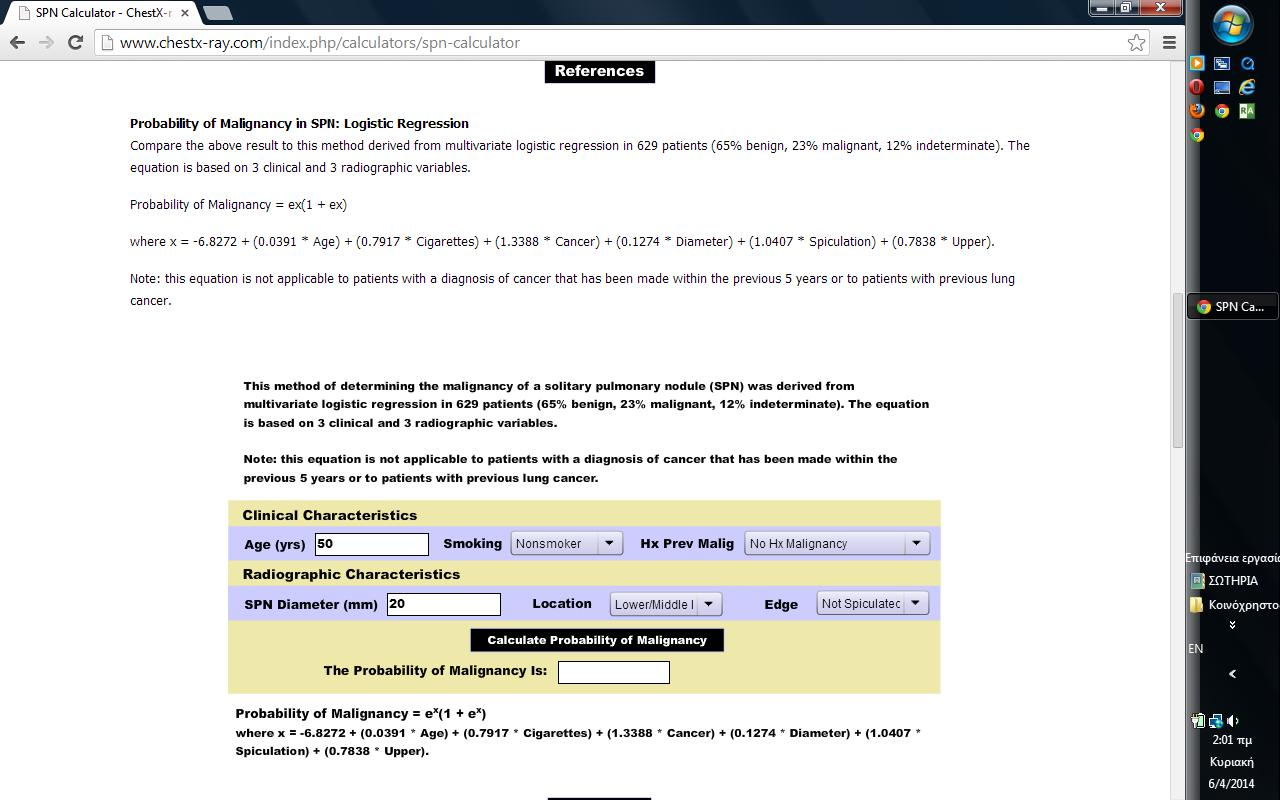Launch Mozilla Firefox
Viewport: 1280px width, 800px height.
pos(1197,111)
